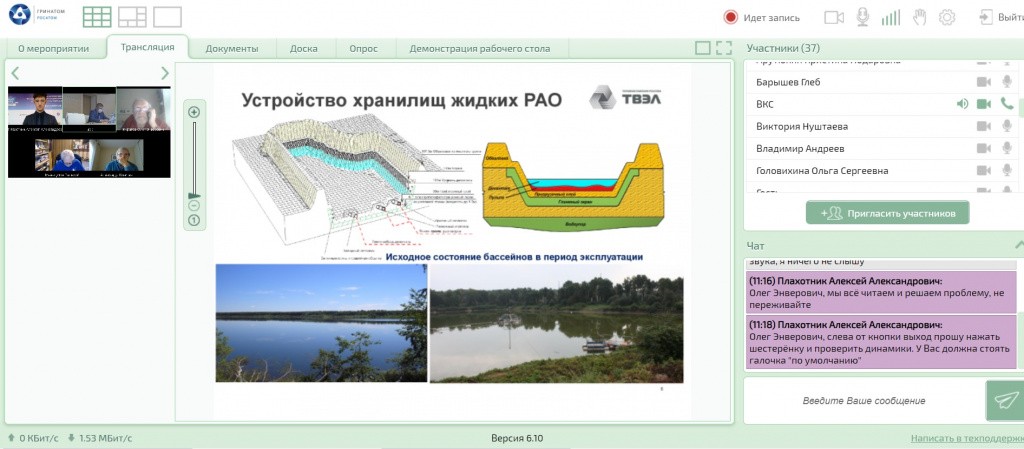This screenshot has width=1024, height=449.
Task: Open the Опрос tab
Action: coord(363,48)
